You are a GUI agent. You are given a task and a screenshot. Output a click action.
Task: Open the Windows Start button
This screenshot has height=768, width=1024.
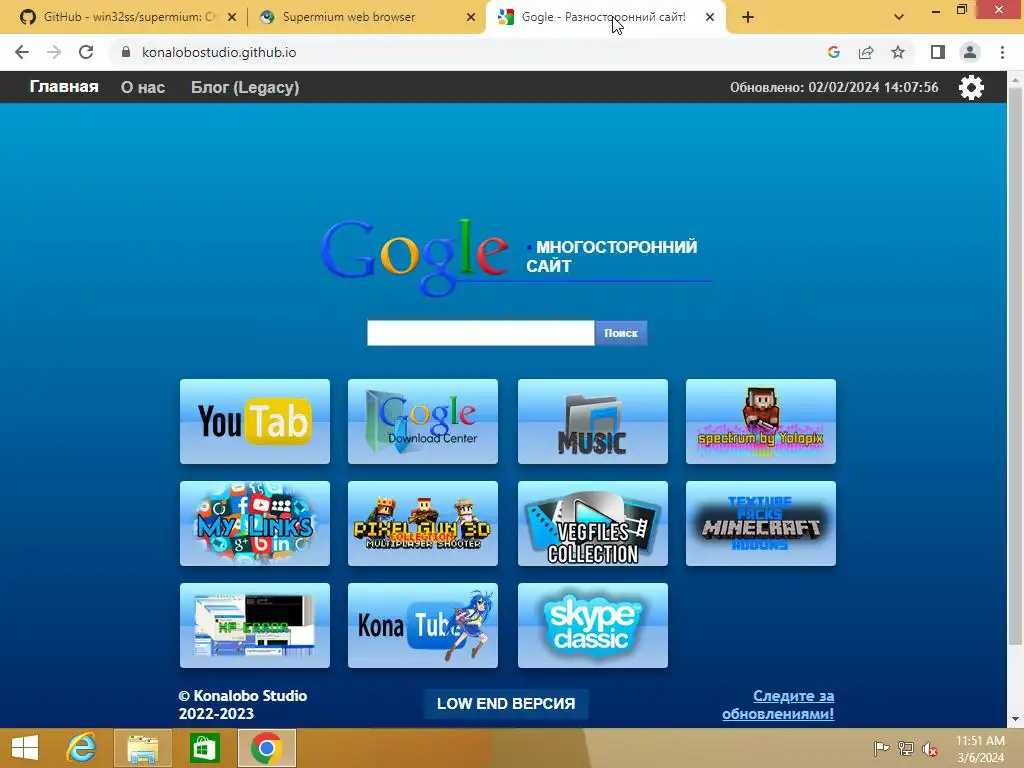25,748
